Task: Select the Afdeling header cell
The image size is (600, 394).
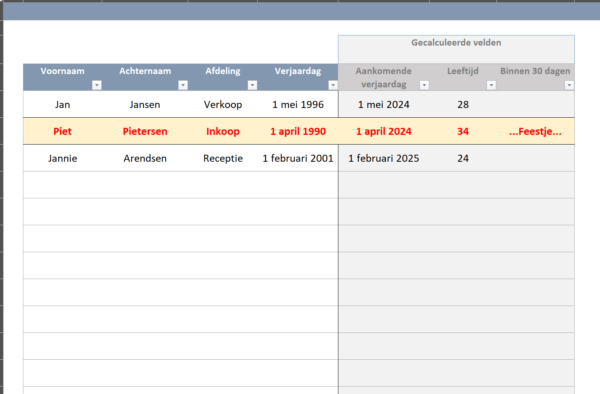Action: coord(223,77)
